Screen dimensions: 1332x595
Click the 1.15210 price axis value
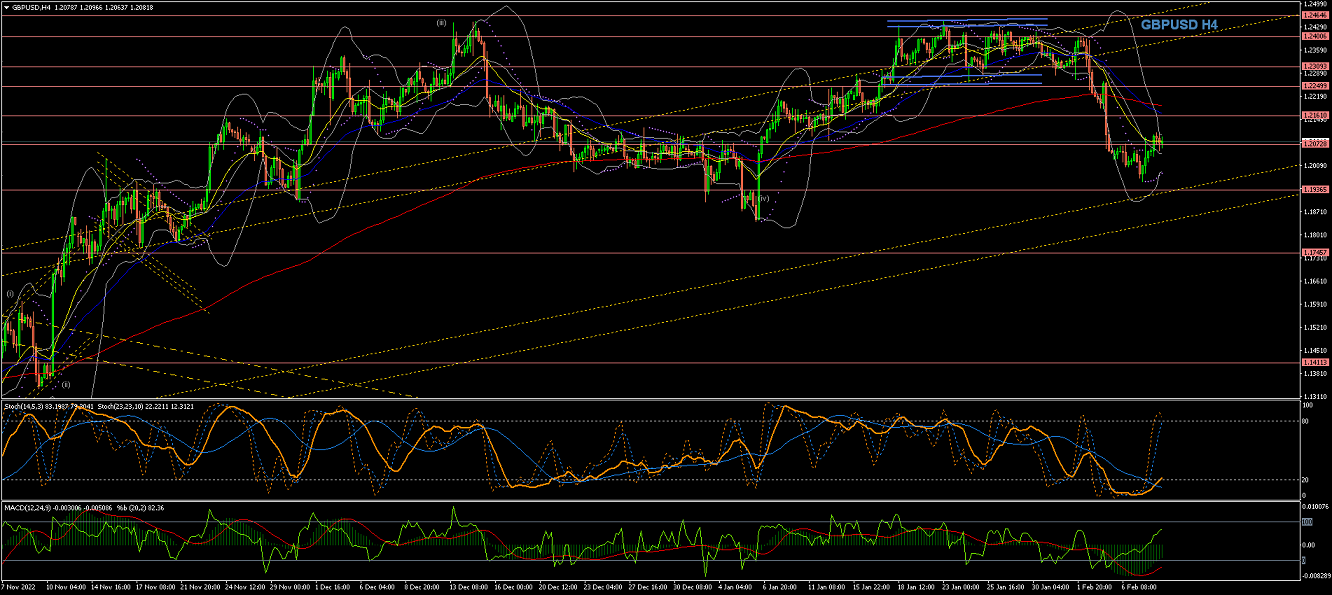(x=1316, y=328)
